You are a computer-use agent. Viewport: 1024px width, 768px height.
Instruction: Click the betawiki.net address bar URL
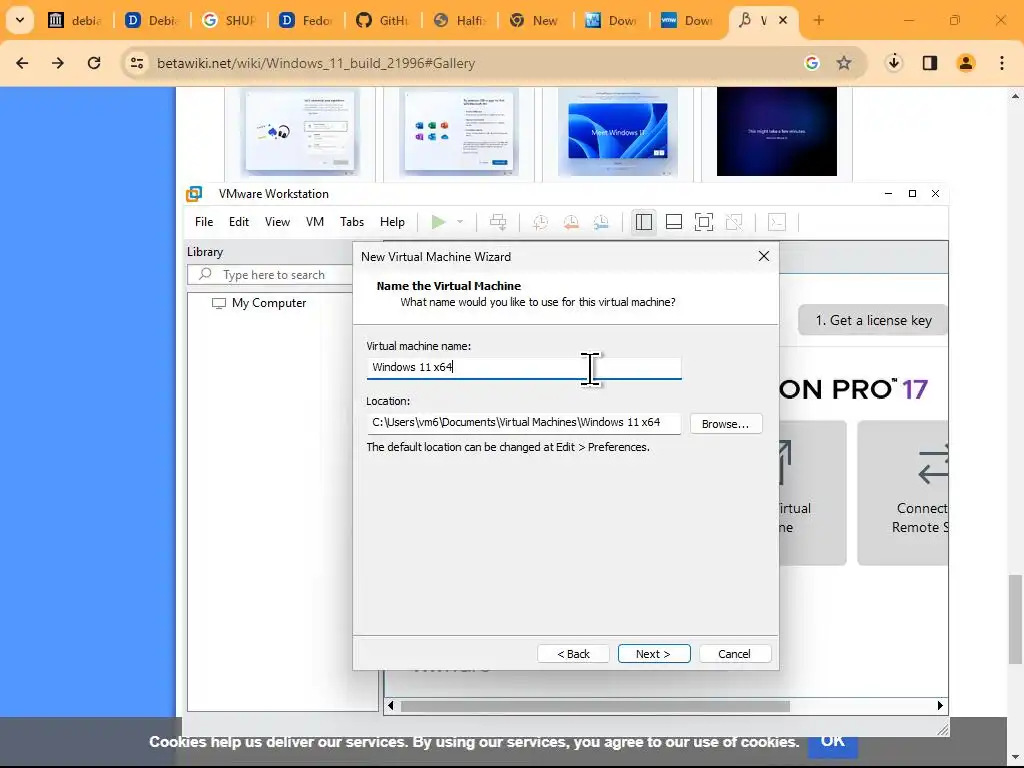(x=316, y=63)
